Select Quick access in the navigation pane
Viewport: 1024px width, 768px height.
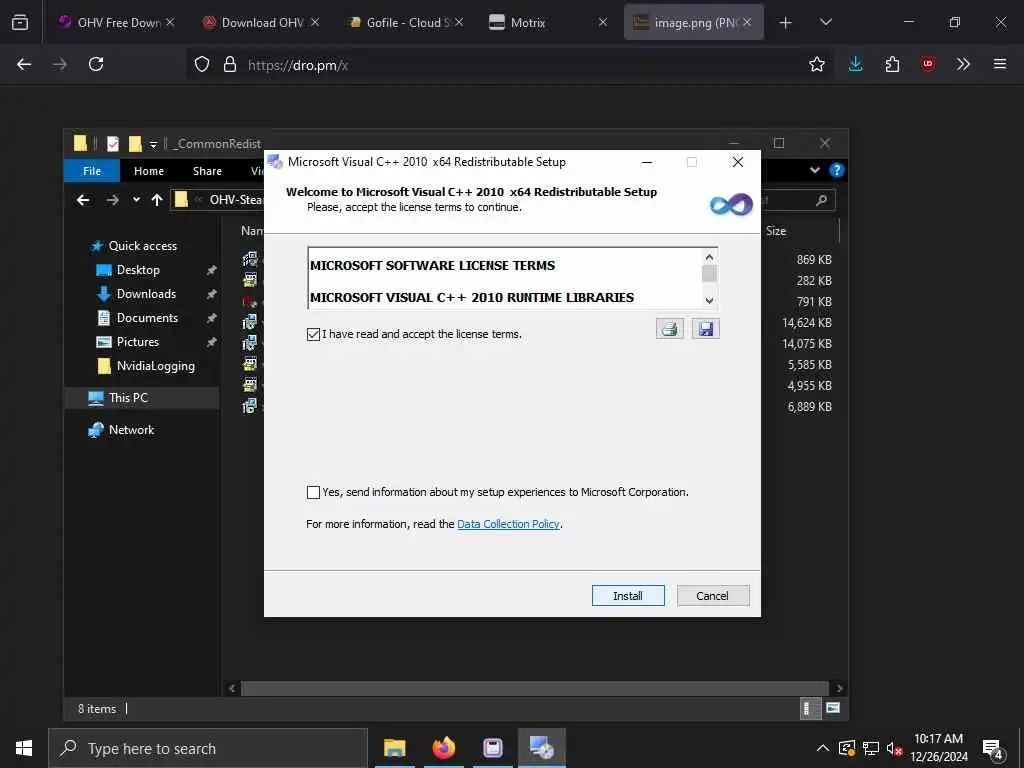[x=142, y=246]
